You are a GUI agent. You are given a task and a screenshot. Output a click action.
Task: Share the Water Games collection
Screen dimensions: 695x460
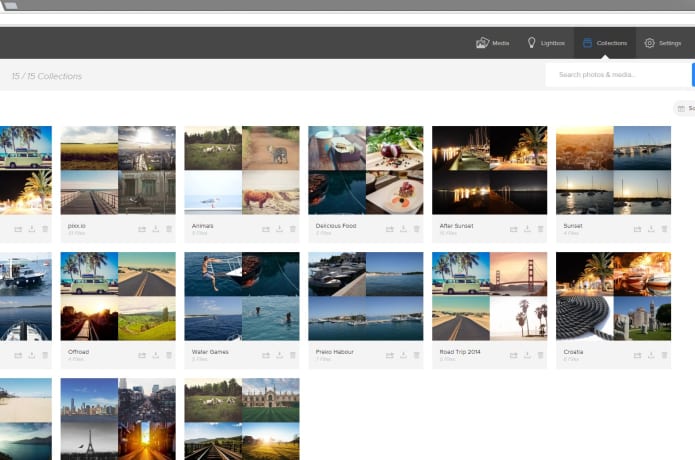click(266, 355)
